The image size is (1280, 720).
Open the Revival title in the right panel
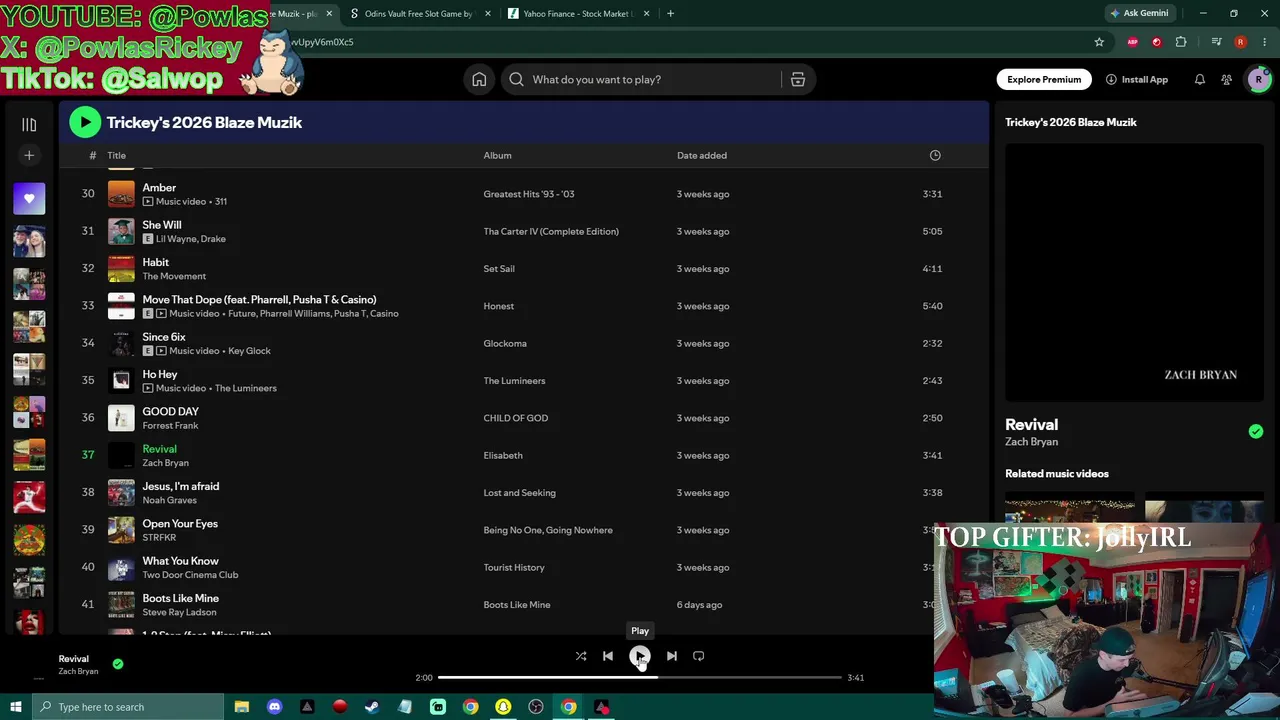click(1031, 425)
